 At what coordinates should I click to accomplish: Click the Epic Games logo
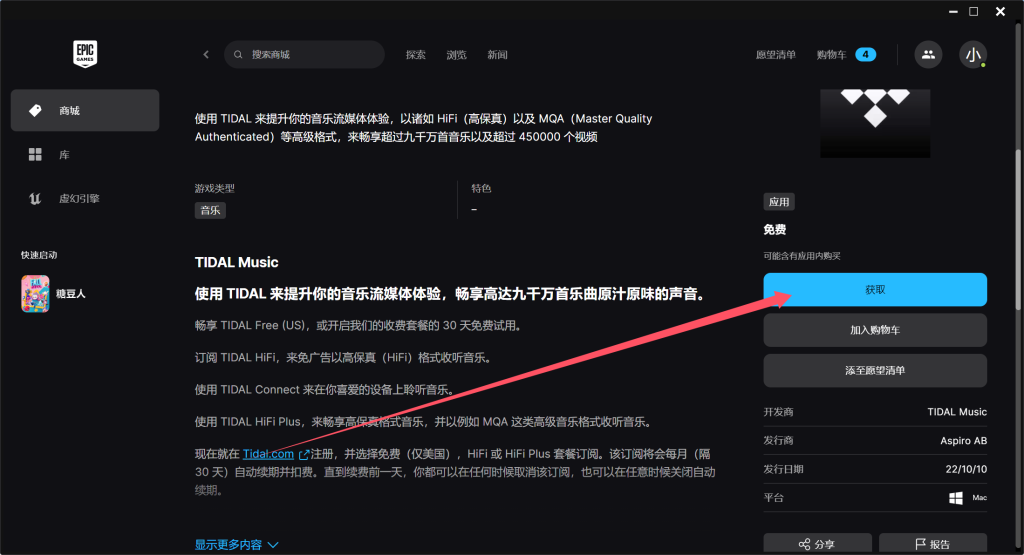pos(85,54)
